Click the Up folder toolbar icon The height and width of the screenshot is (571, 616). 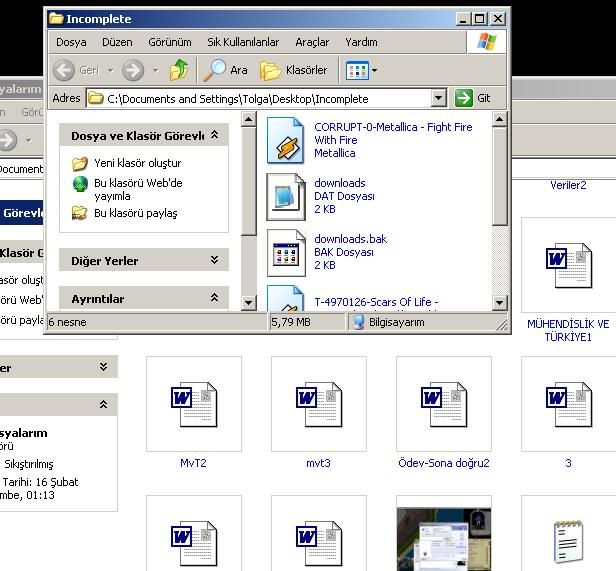tap(179, 70)
